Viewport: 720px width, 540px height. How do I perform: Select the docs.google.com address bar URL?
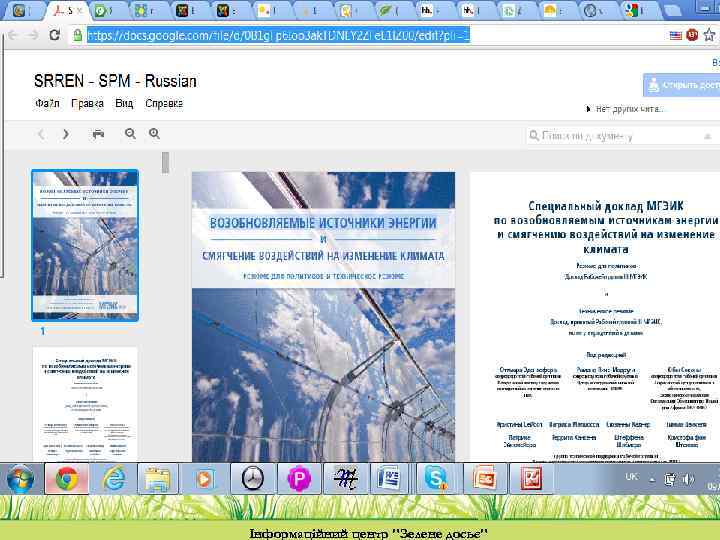279,35
